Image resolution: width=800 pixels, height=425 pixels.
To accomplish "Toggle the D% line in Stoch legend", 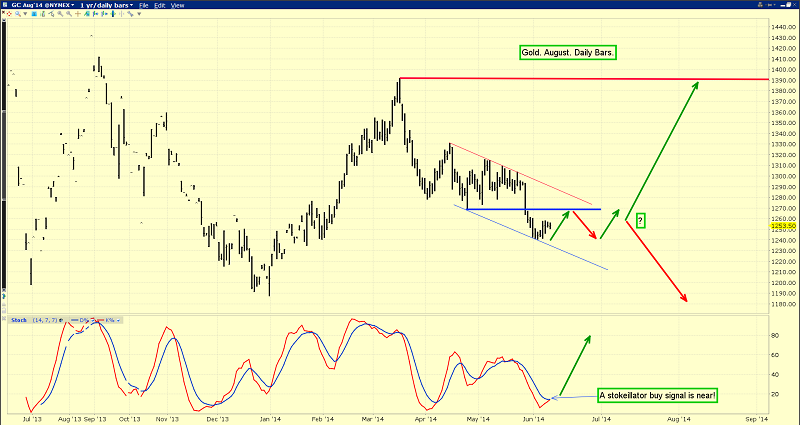I will tap(84, 320).
